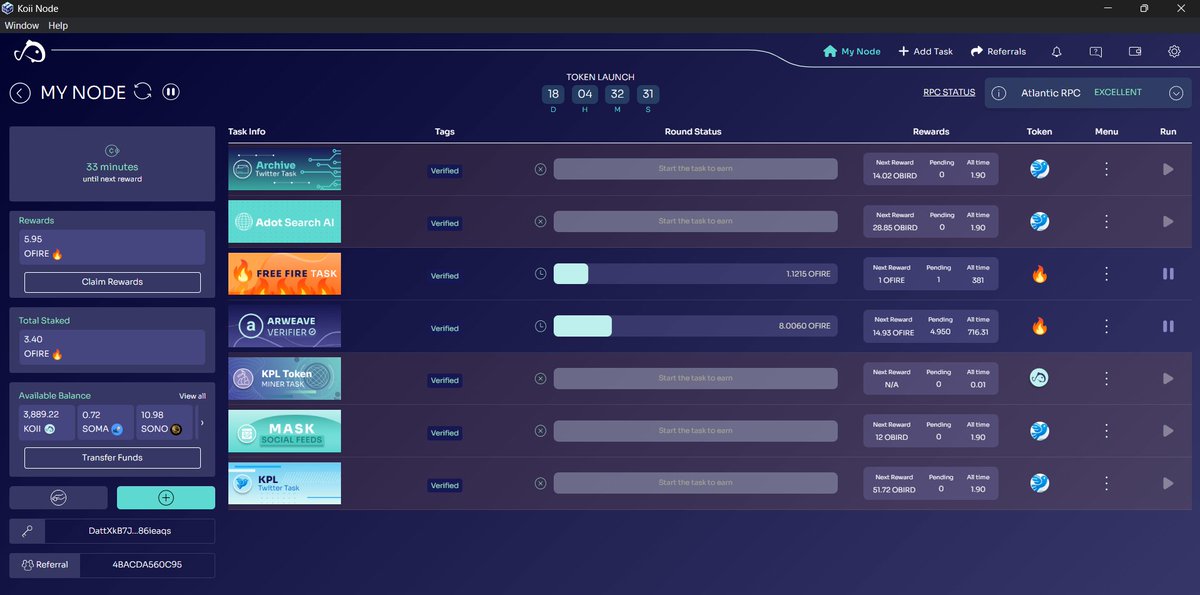Open the KPL Twitter Task three-dot menu

coord(1106,483)
